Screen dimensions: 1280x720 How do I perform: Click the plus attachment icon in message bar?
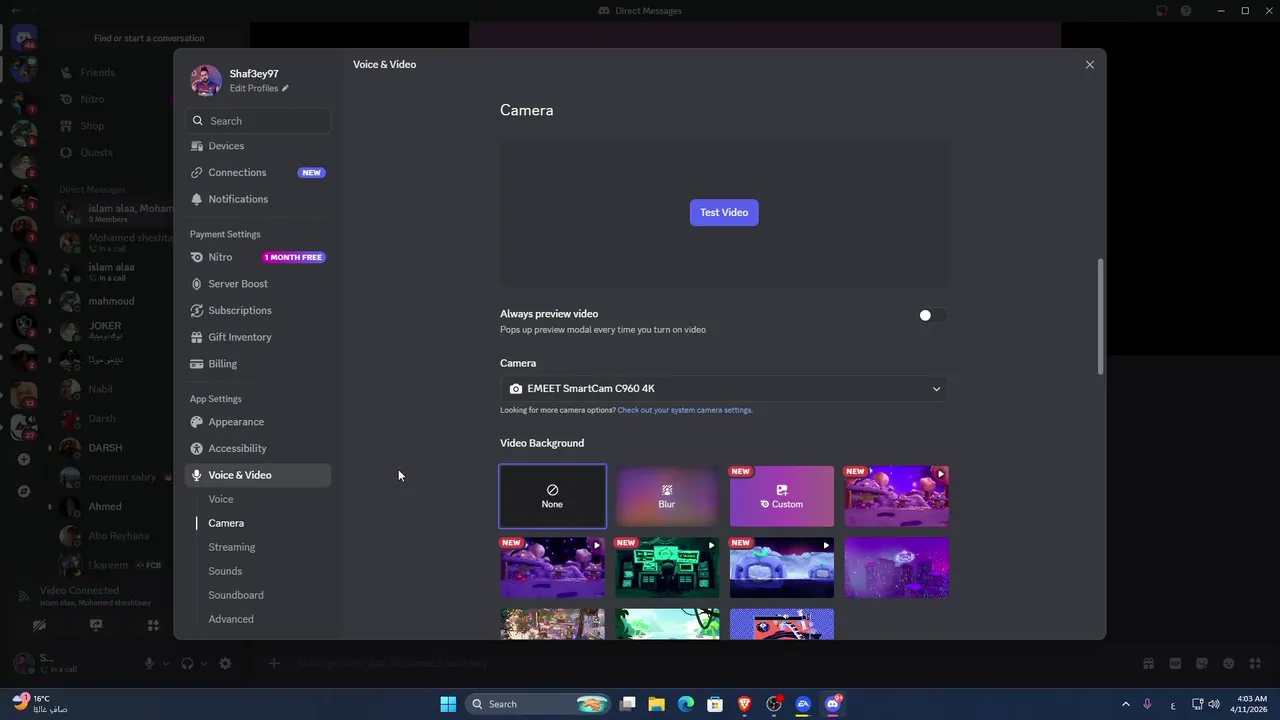point(274,663)
